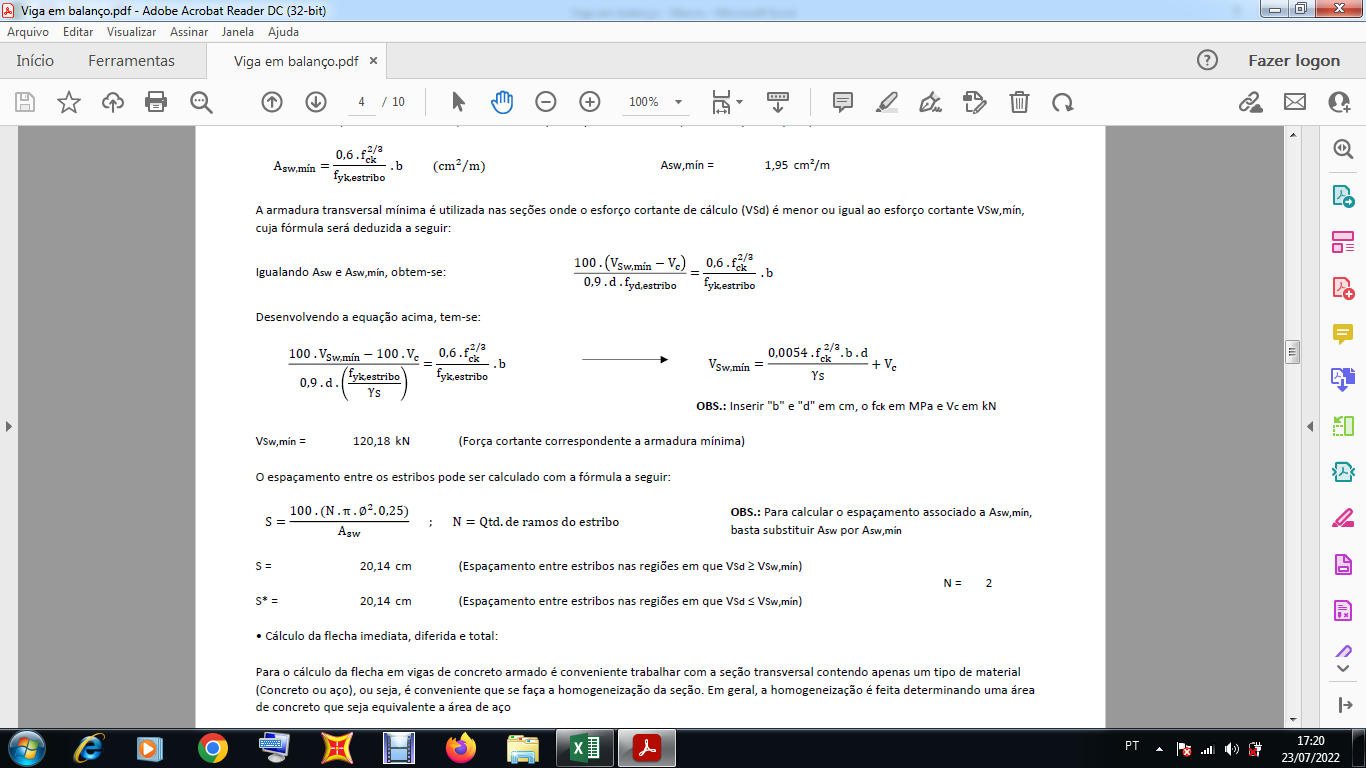
Task: Switch to the Ferramentas tab
Action: point(131,61)
